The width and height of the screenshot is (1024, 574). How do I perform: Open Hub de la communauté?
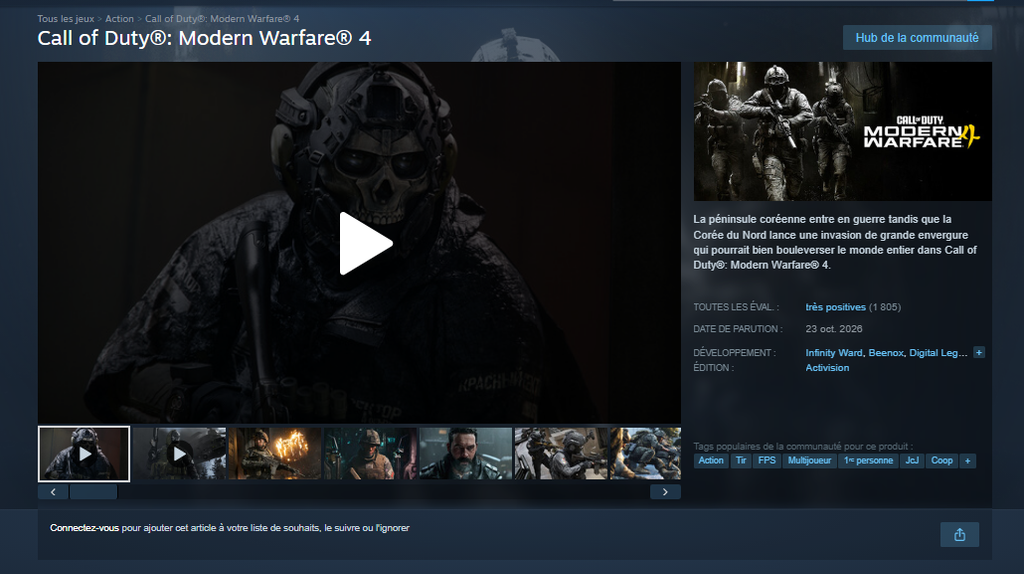pos(917,38)
